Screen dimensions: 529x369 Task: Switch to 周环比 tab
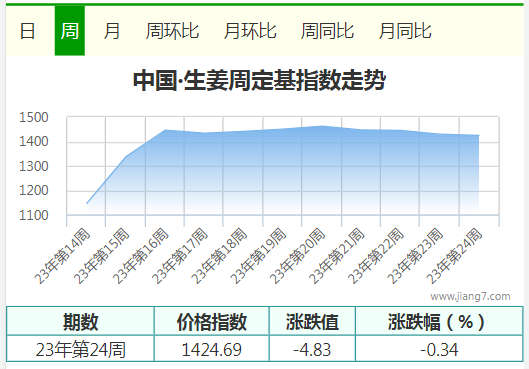click(x=172, y=31)
